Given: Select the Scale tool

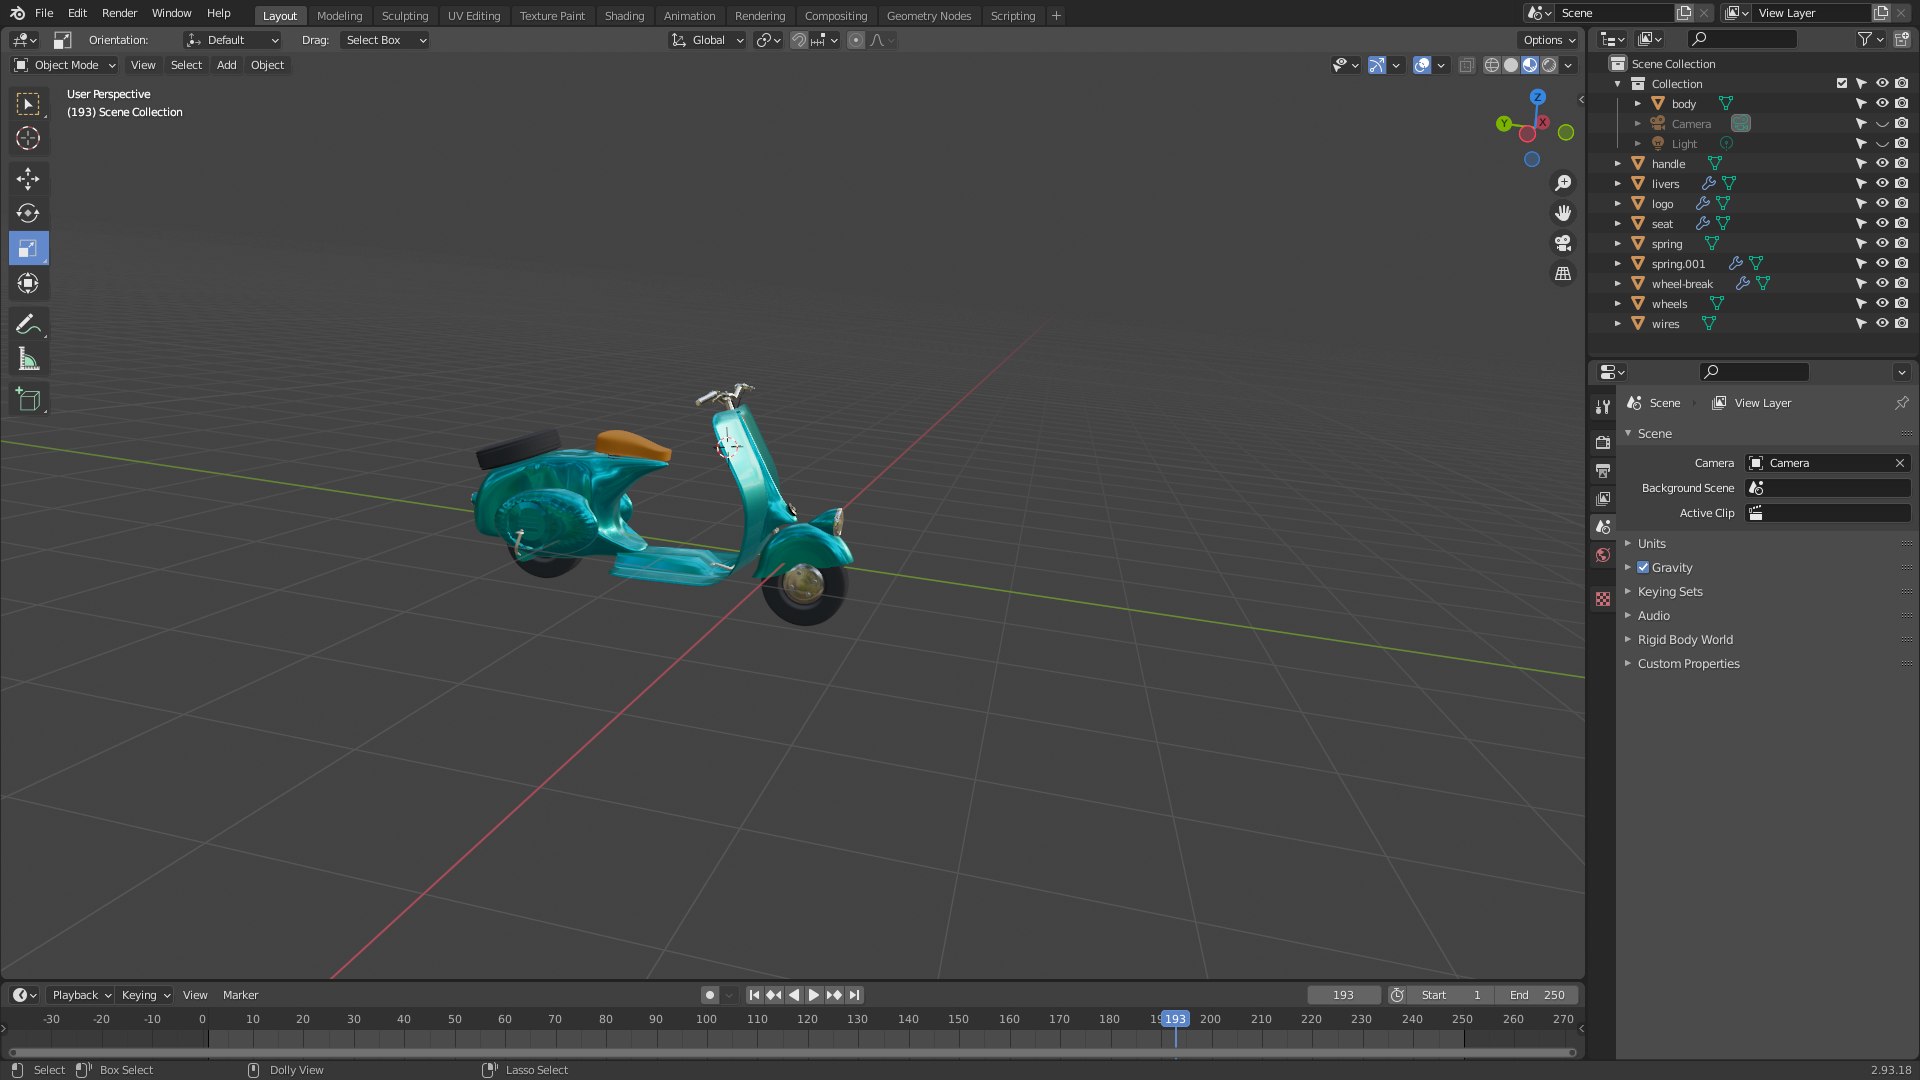Looking at the screenshot, I should 28,248.
